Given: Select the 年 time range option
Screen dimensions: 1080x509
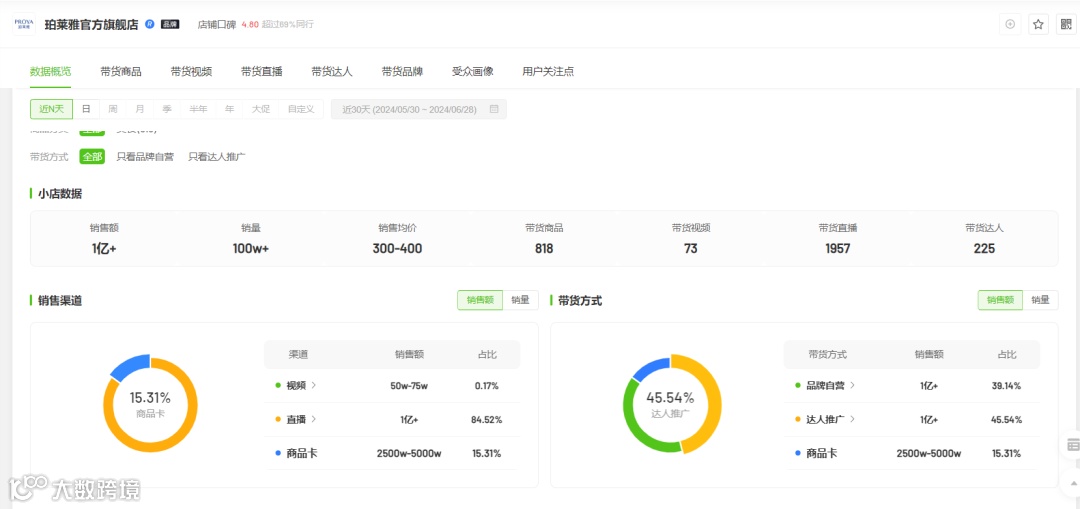Looking at the screenshot, I should [x=229, y=109].
